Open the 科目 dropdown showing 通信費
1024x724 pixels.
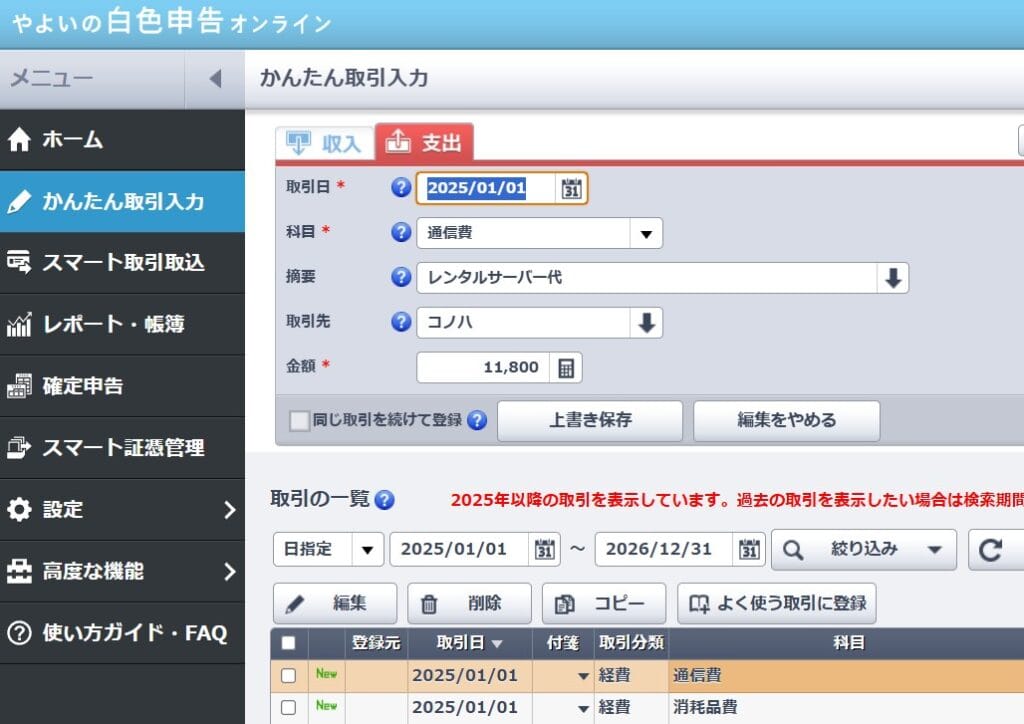pyautogui.click(x=647, y=232)
